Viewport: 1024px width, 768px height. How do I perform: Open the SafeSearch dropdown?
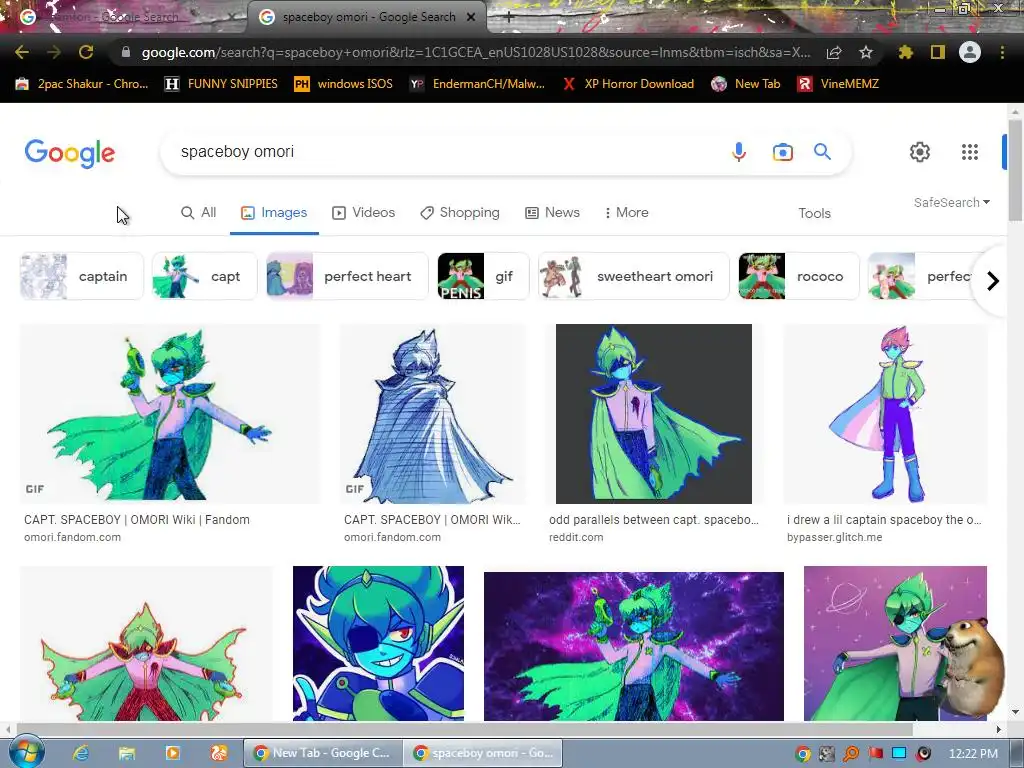click(x=952, y=202)
